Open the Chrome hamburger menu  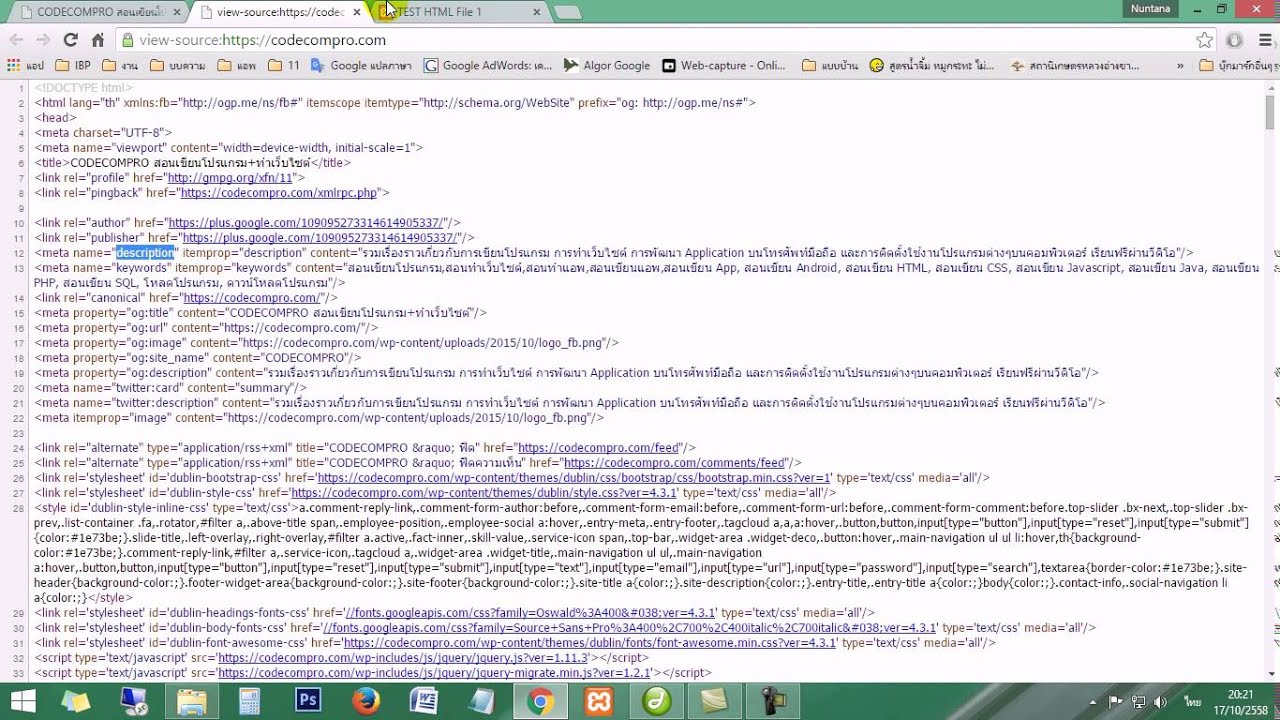tap(1264, 40)
